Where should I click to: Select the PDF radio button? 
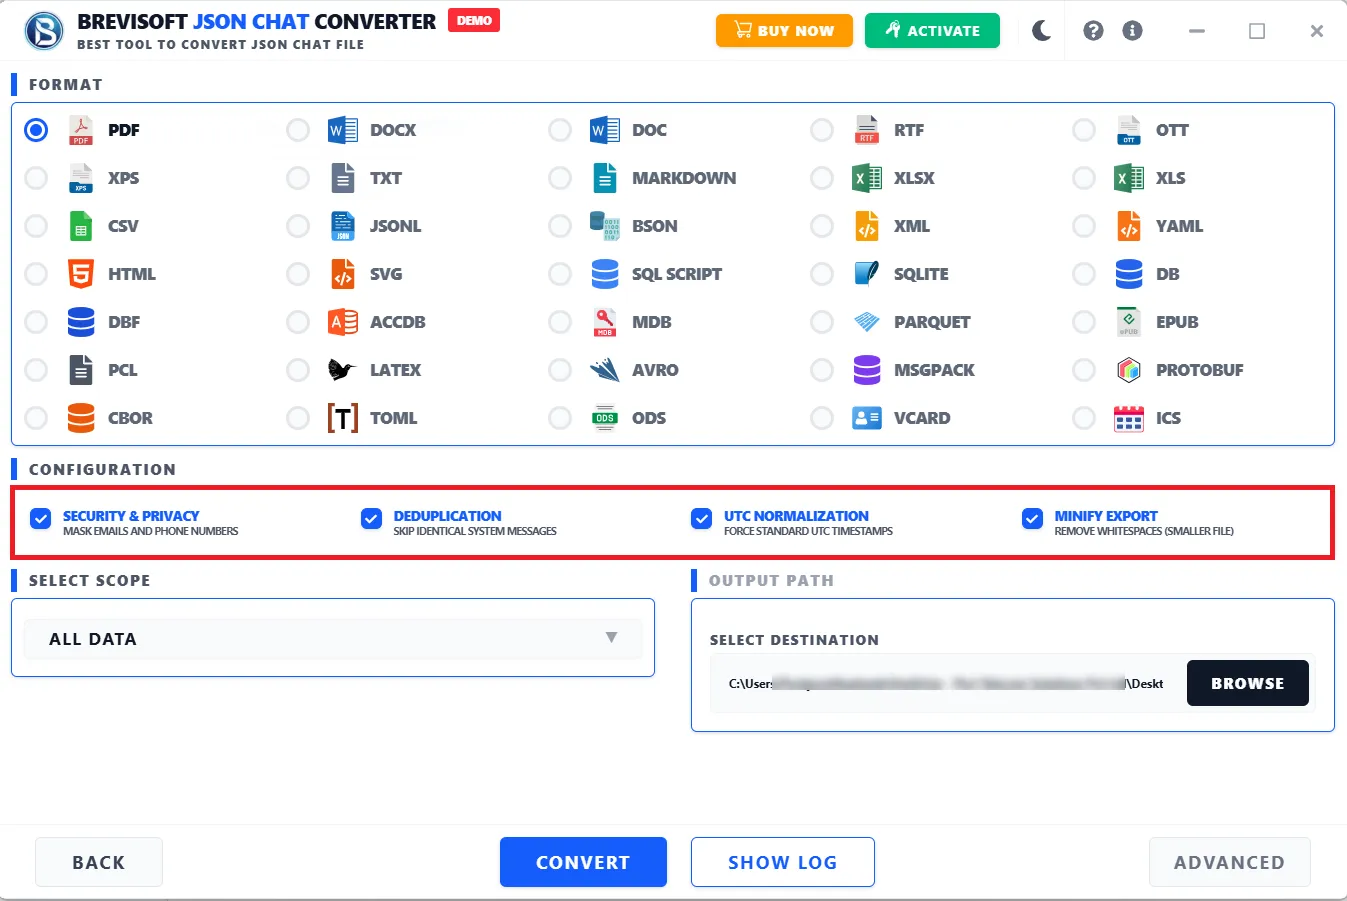tap(36, 130)
